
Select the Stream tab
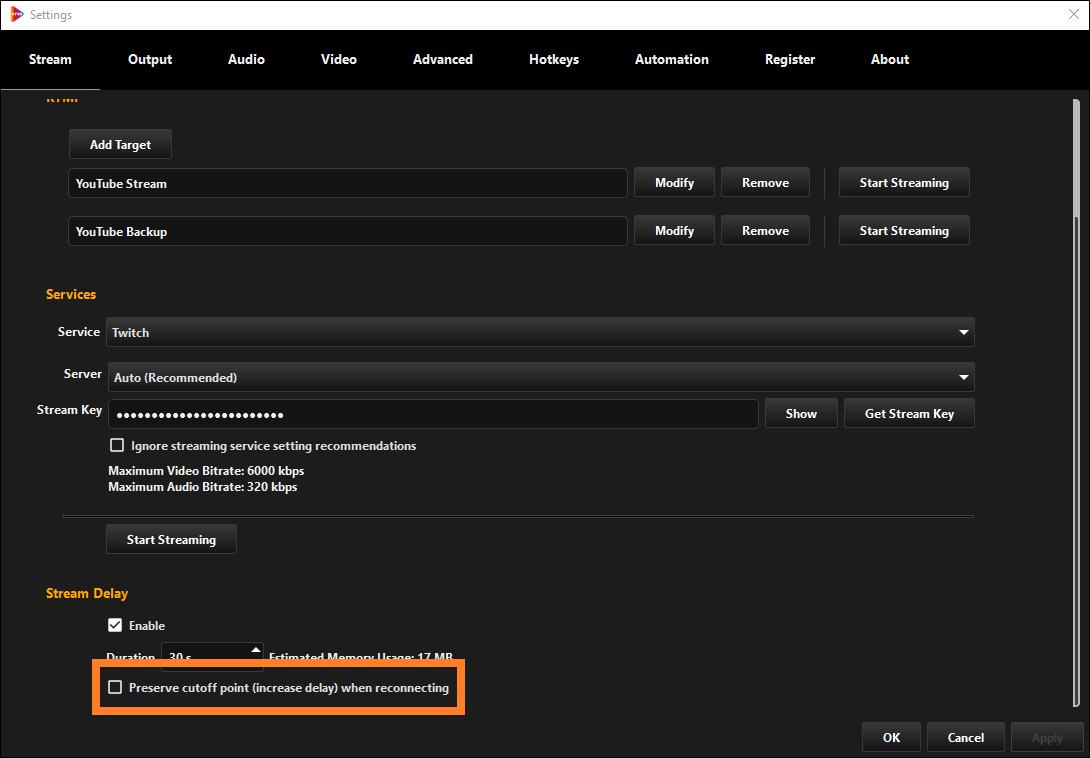[x=50, y=60]
